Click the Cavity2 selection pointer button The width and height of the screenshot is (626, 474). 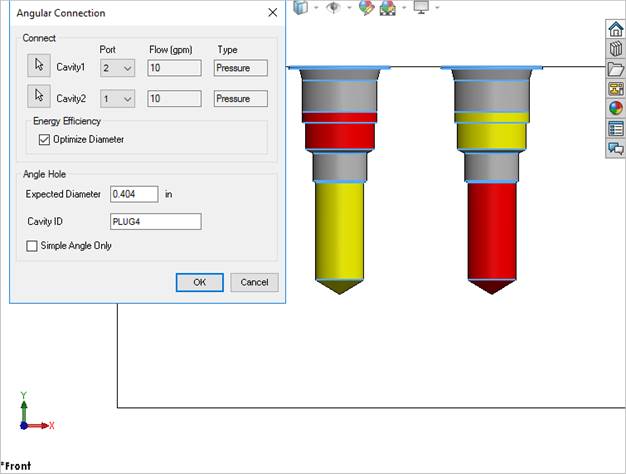click(x=39, y=96)
